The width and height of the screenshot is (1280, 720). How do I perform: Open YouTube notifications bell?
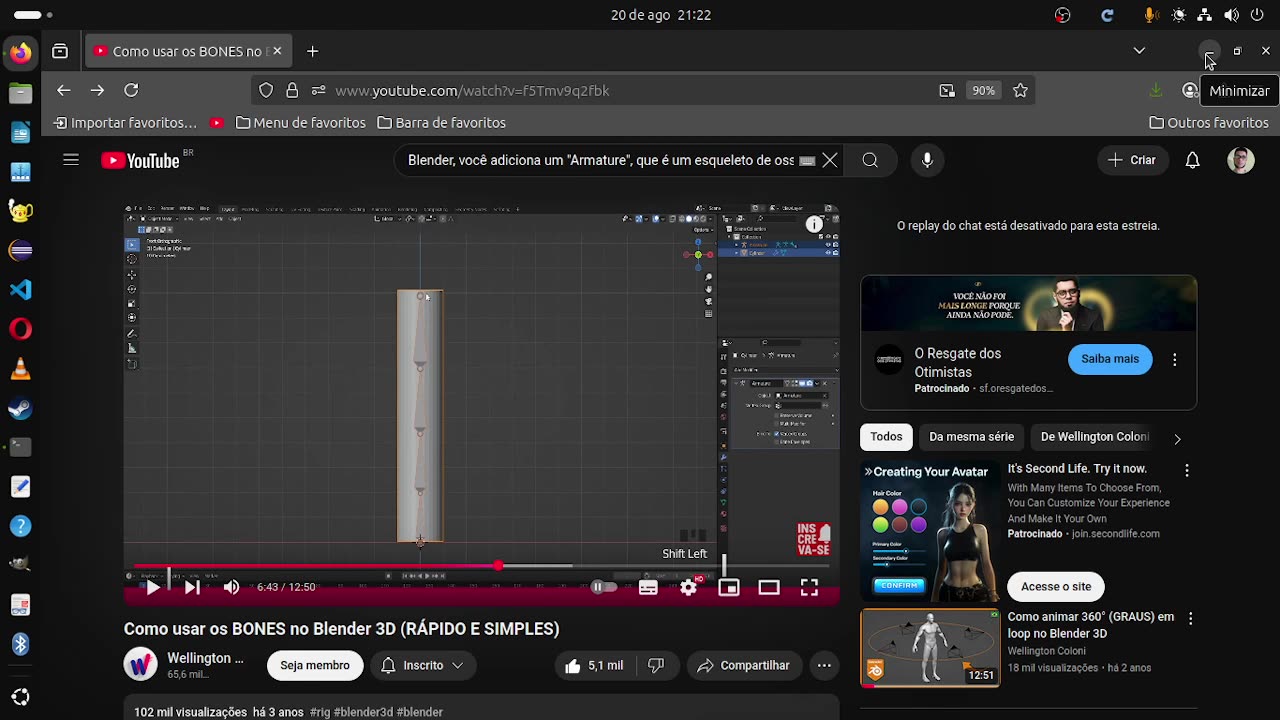click(x=1192, y=160)
